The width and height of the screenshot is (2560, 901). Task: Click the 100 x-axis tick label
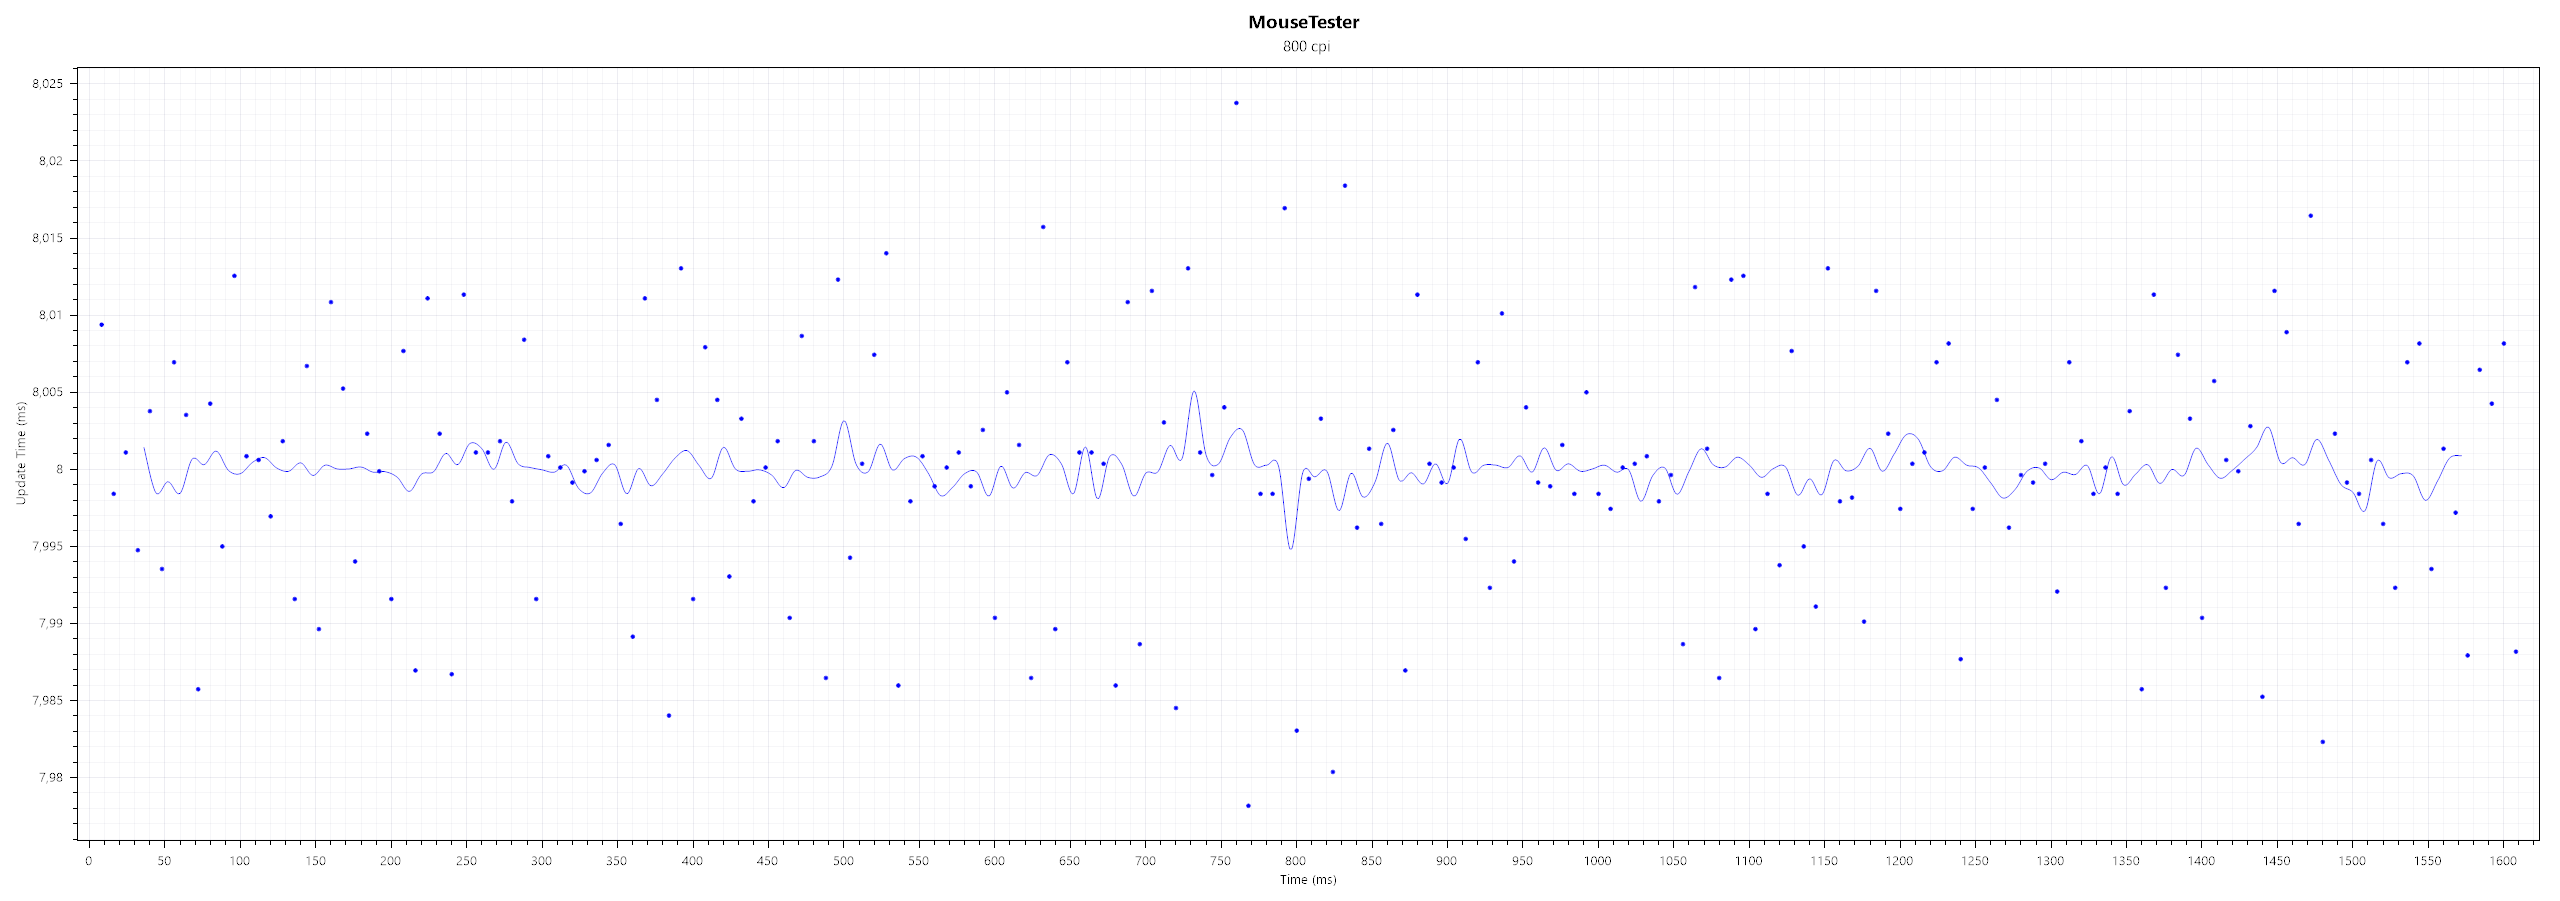tap(240, 860)
